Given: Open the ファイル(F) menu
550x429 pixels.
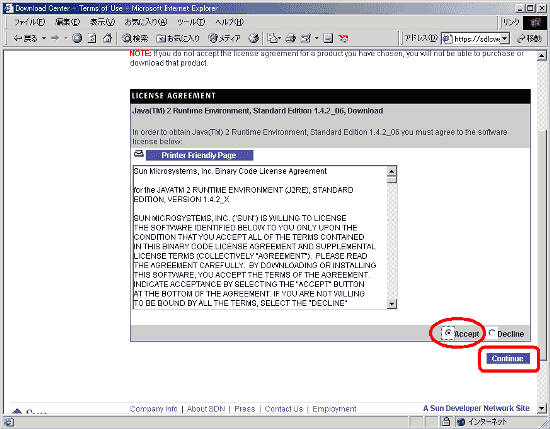Looking at the screenshot, I should point(29,22).
